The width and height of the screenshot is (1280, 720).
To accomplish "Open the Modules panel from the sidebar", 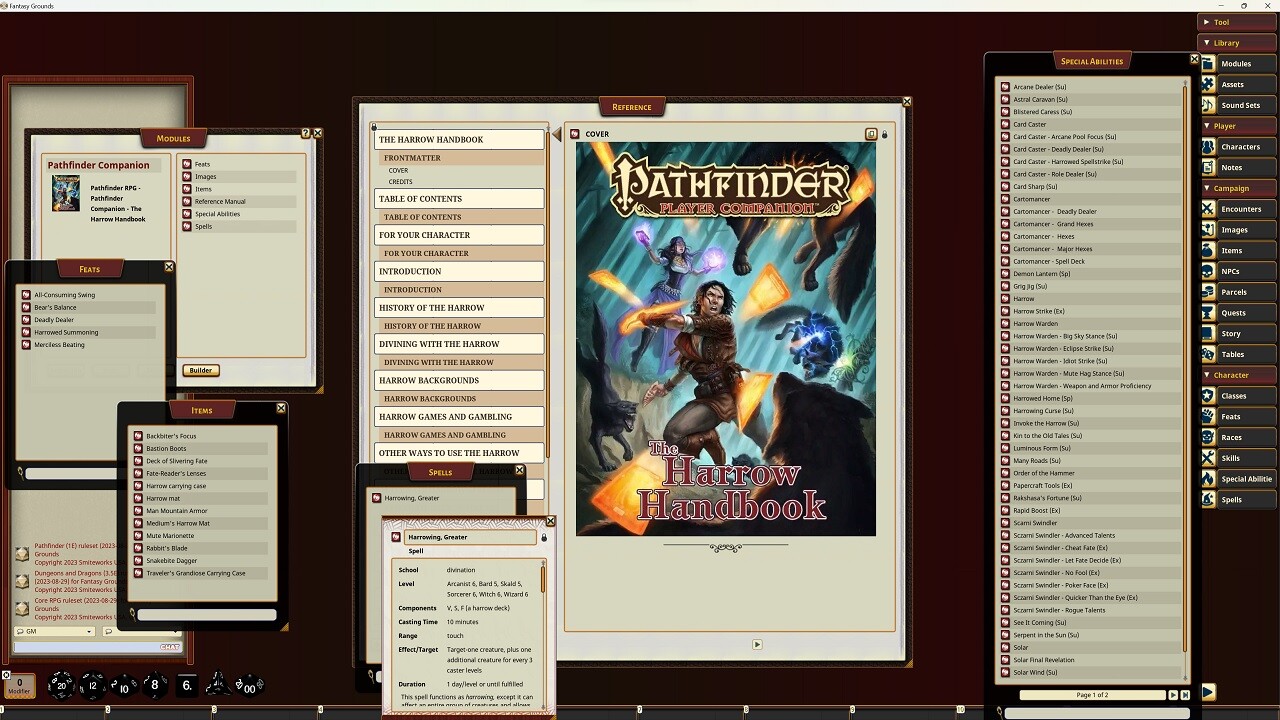I will [x=1237, y=63].
